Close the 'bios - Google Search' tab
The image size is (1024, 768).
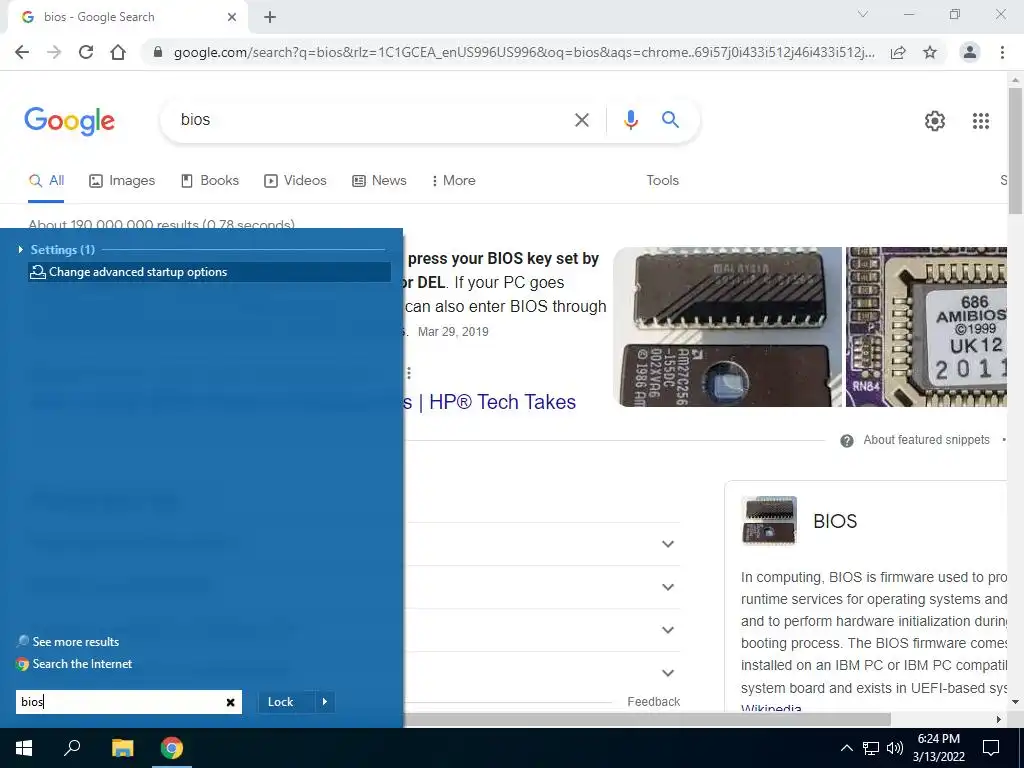(232, 18)
